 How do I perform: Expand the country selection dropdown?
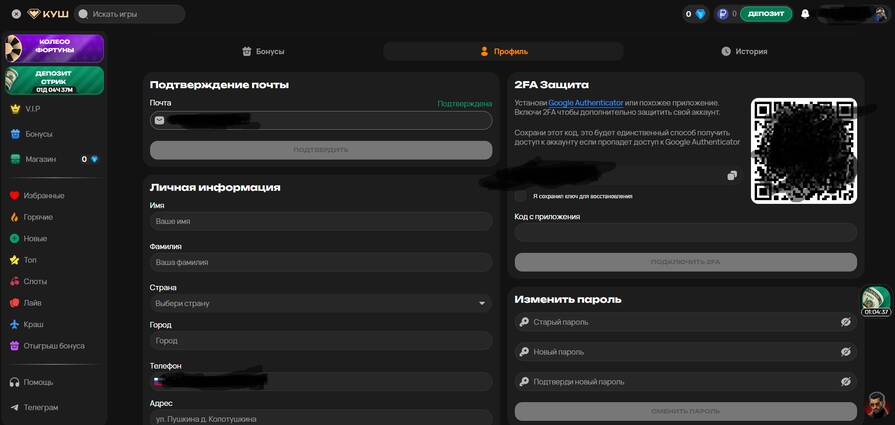pos(481,303)
